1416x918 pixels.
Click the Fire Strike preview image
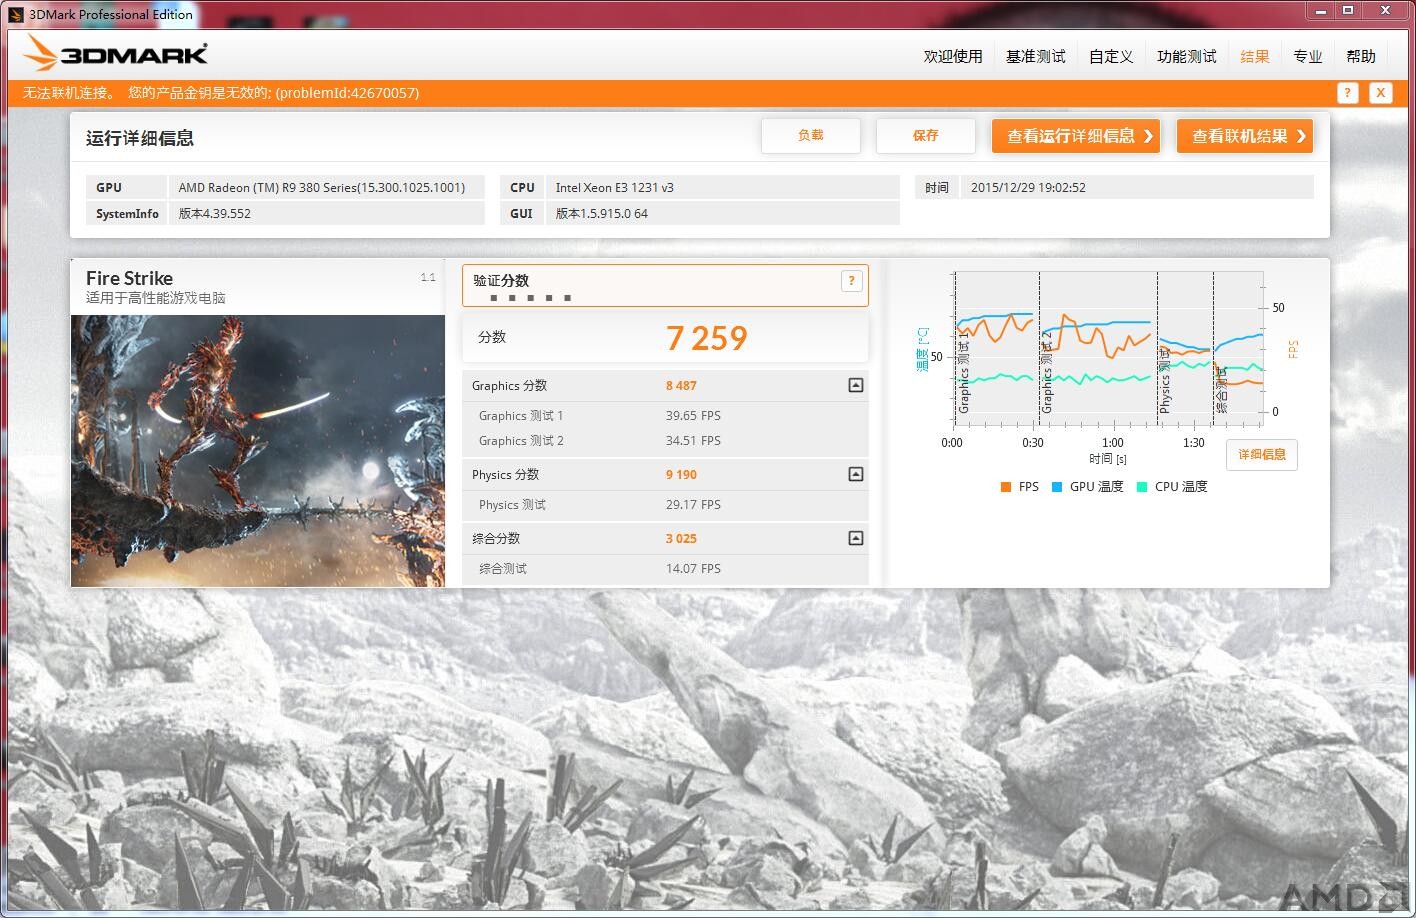(x=258, y=451)
